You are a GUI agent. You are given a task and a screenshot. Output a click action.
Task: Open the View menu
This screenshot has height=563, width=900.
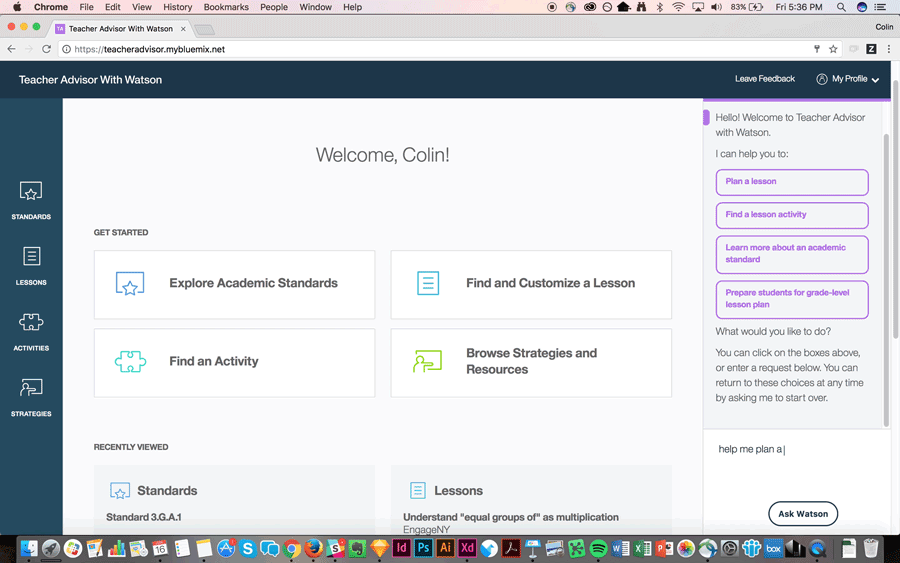141,7
